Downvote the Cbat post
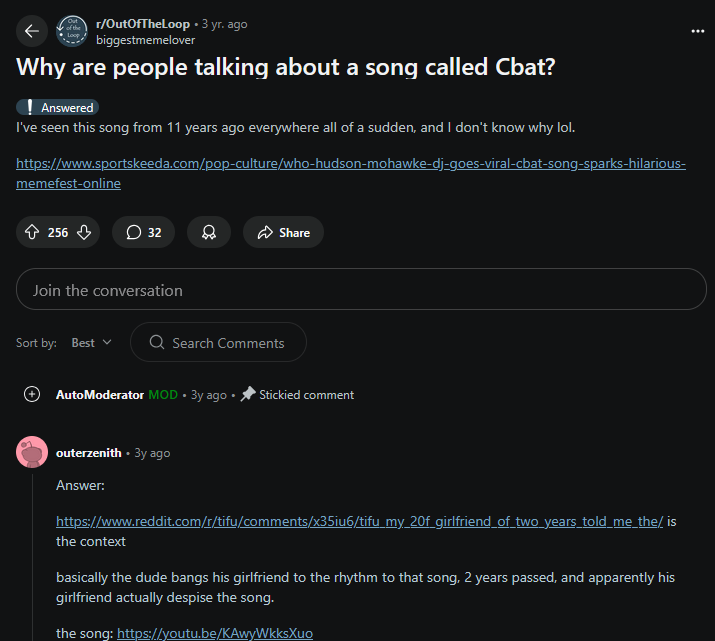The width and height of the screenshot is (715, 641). coord(84,232)
